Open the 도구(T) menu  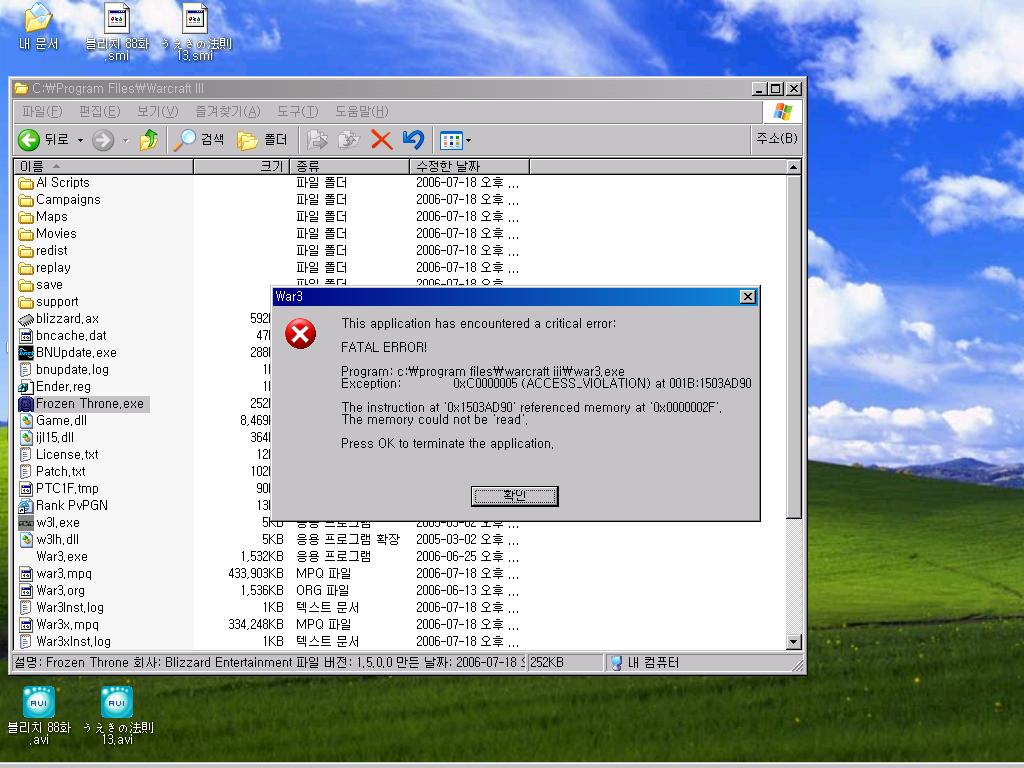point(297,112)
